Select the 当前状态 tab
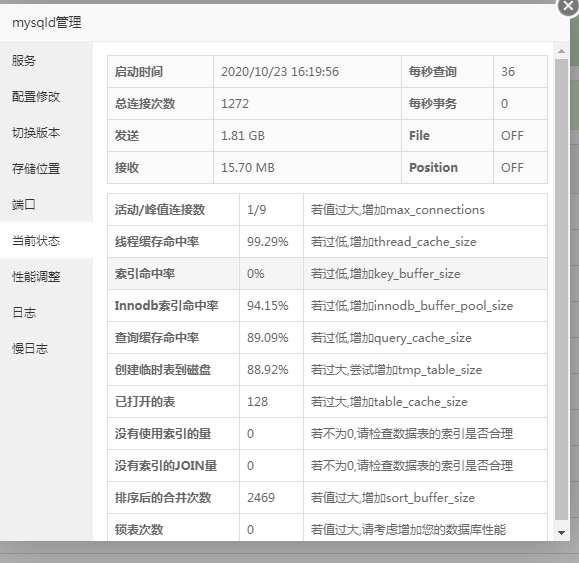Viewport: 579px width, 563px height. [x=46, y=240]
